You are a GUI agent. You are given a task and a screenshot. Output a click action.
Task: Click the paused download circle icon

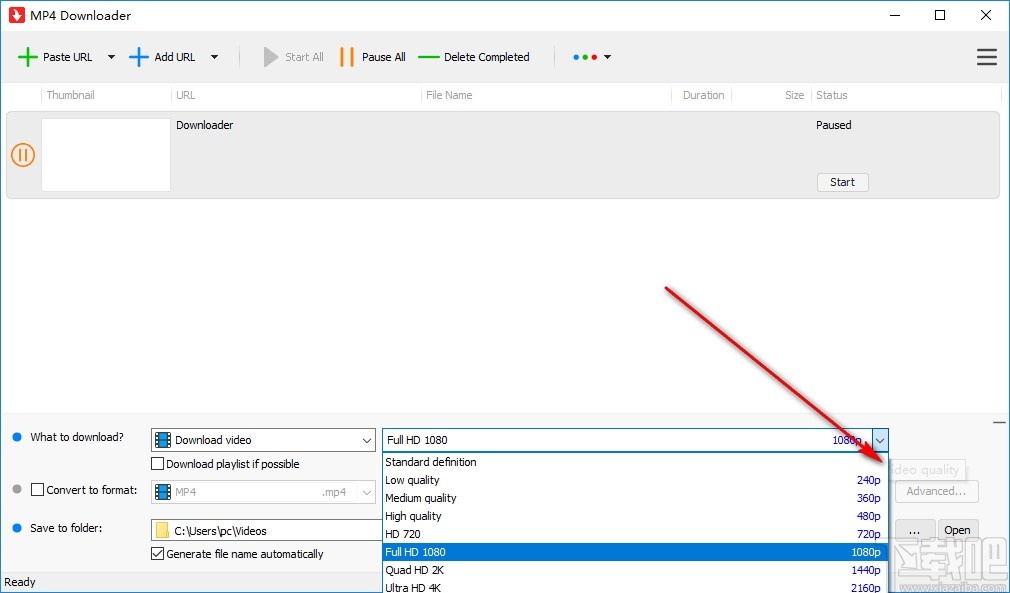click(x=23, y=155)
